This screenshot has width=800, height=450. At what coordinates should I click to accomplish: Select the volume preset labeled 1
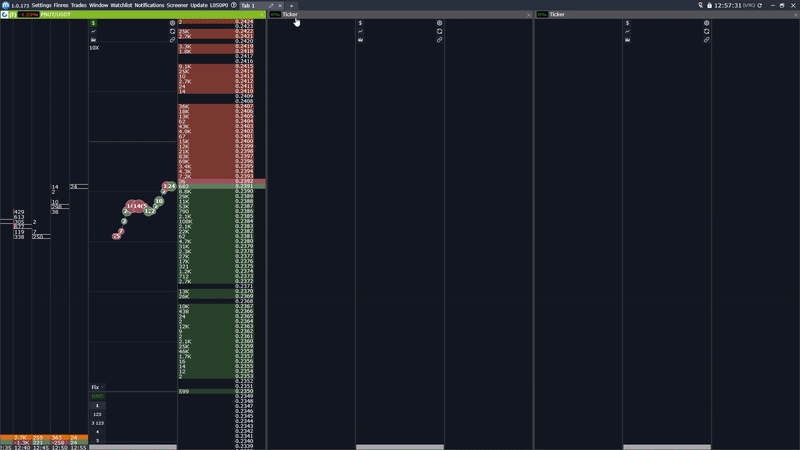pyautogui.click(x=97, y=406)
